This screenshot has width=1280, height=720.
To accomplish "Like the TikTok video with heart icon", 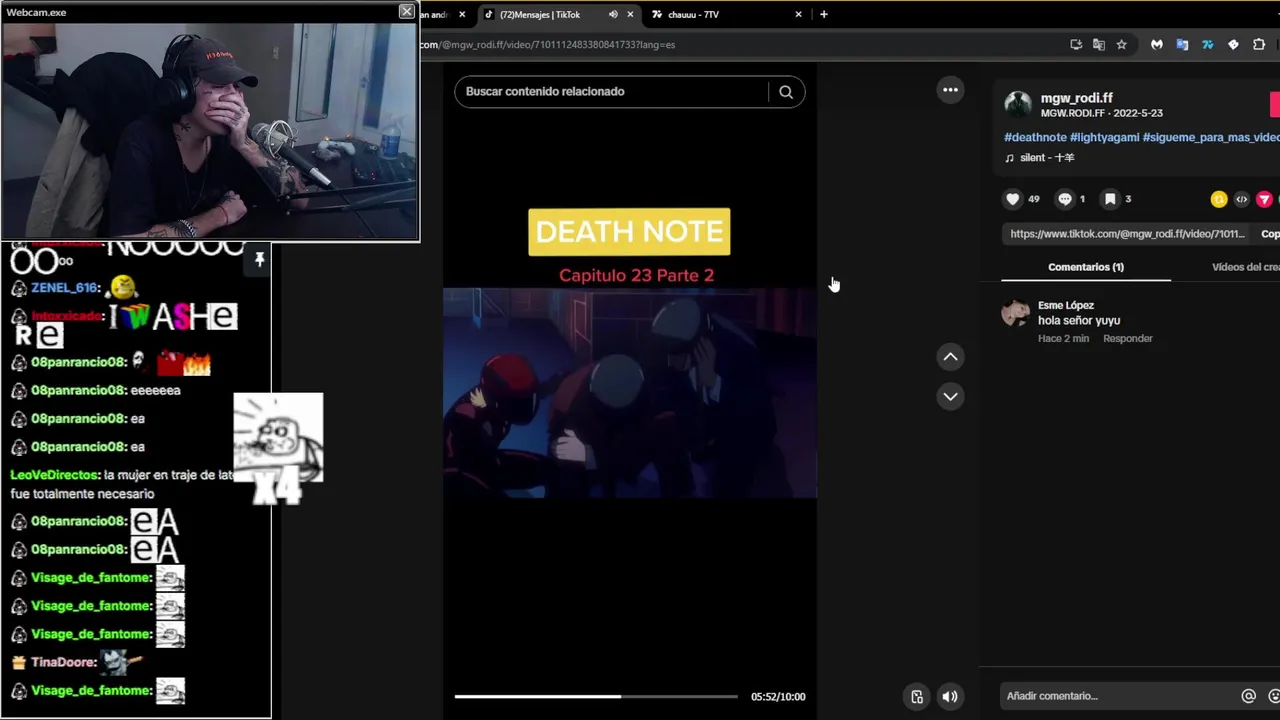I will [1012, 199].
